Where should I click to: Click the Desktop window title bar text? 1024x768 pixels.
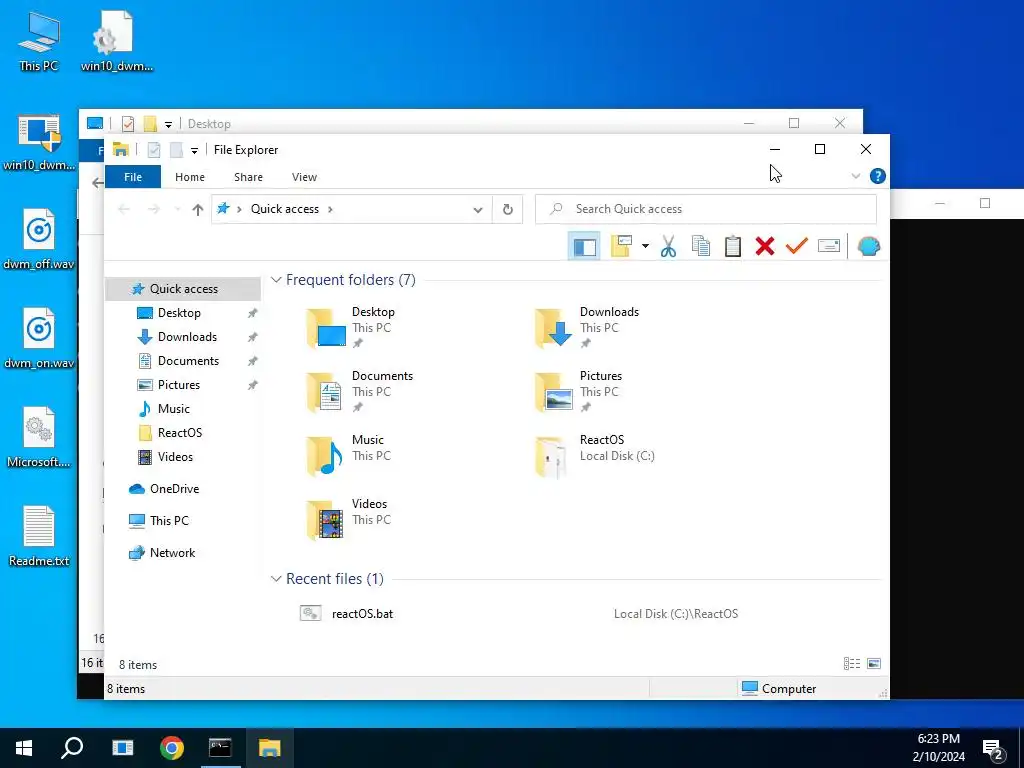click(209, 124)
